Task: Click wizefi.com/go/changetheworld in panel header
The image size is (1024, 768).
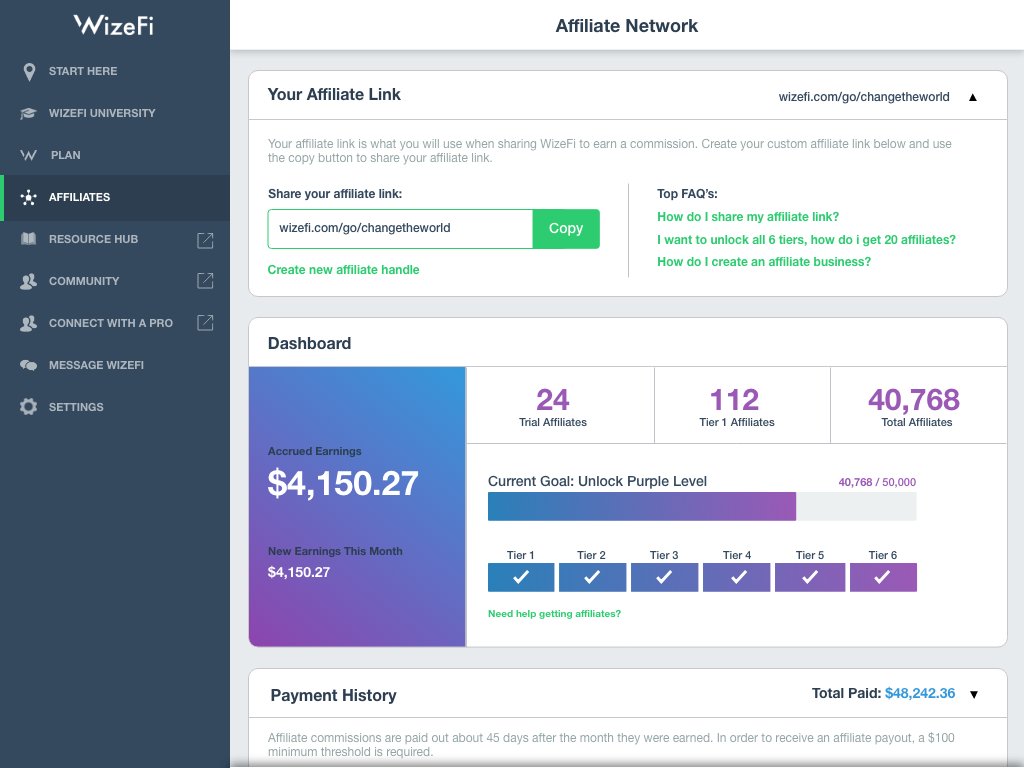Action: [x=864, y=97]
